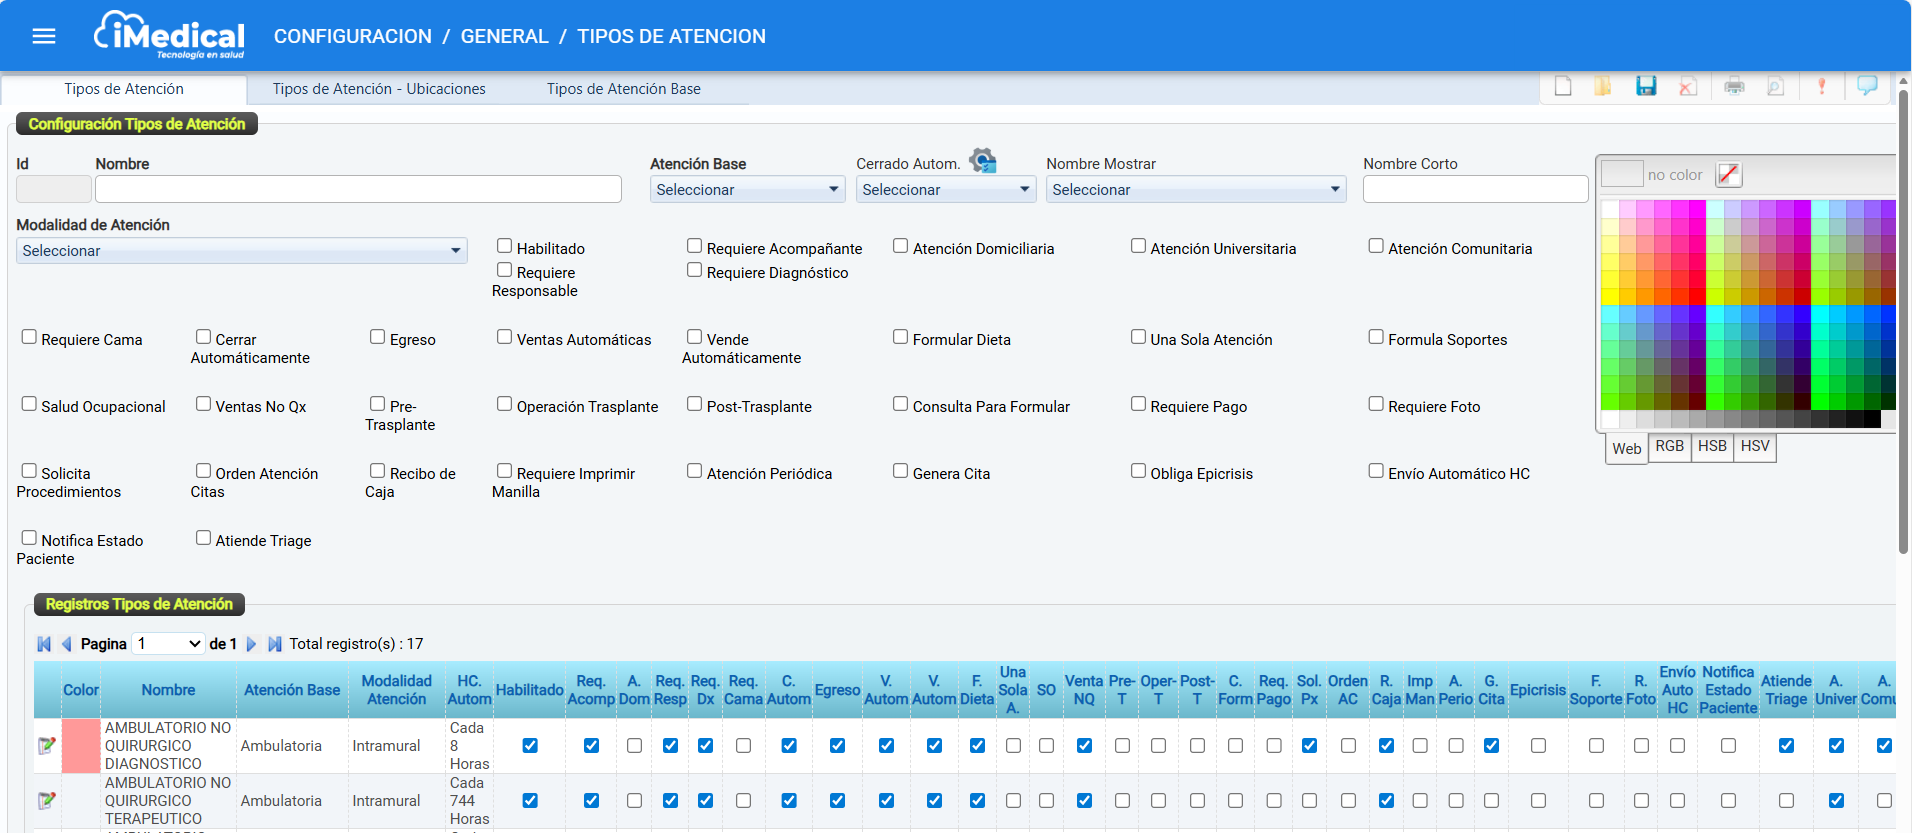The image size is (1912, 833).
Task: Go to last page of records
Action: pyautogui.click(x=275, y=644)
